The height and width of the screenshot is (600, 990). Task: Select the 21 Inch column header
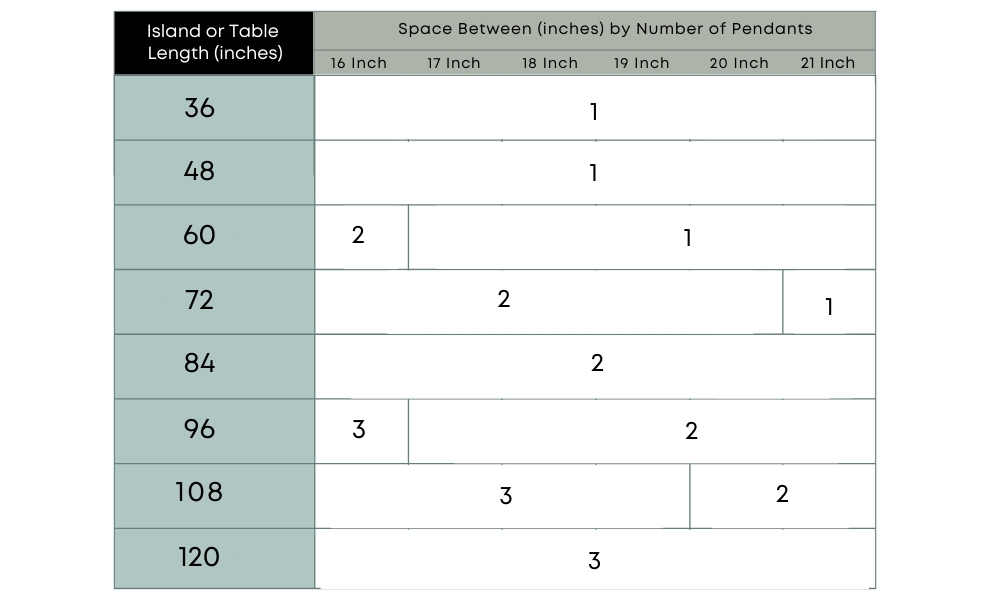[828, 63]
